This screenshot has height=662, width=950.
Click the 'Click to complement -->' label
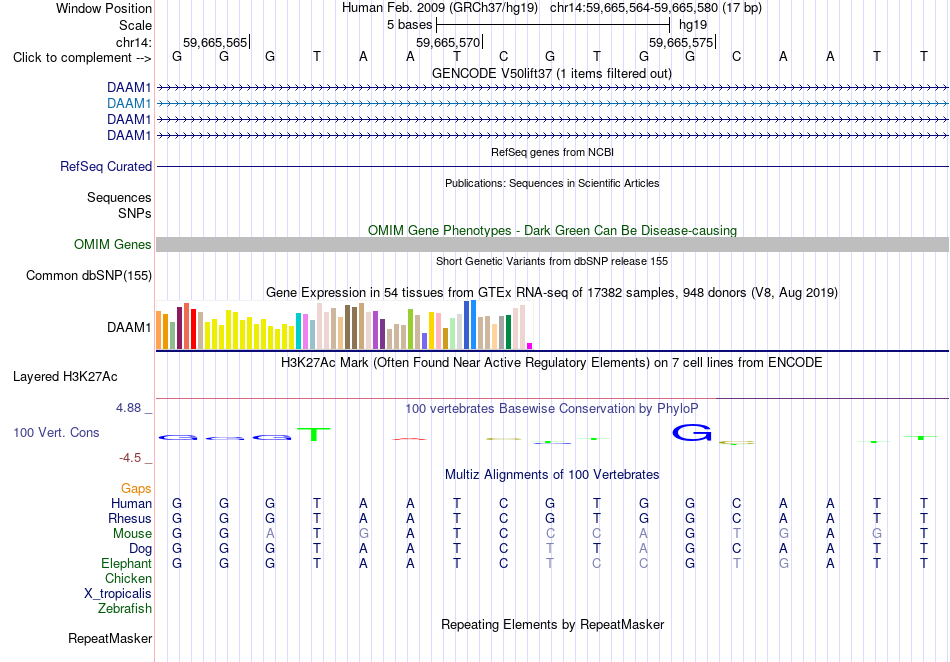click(x=82, y=58)
